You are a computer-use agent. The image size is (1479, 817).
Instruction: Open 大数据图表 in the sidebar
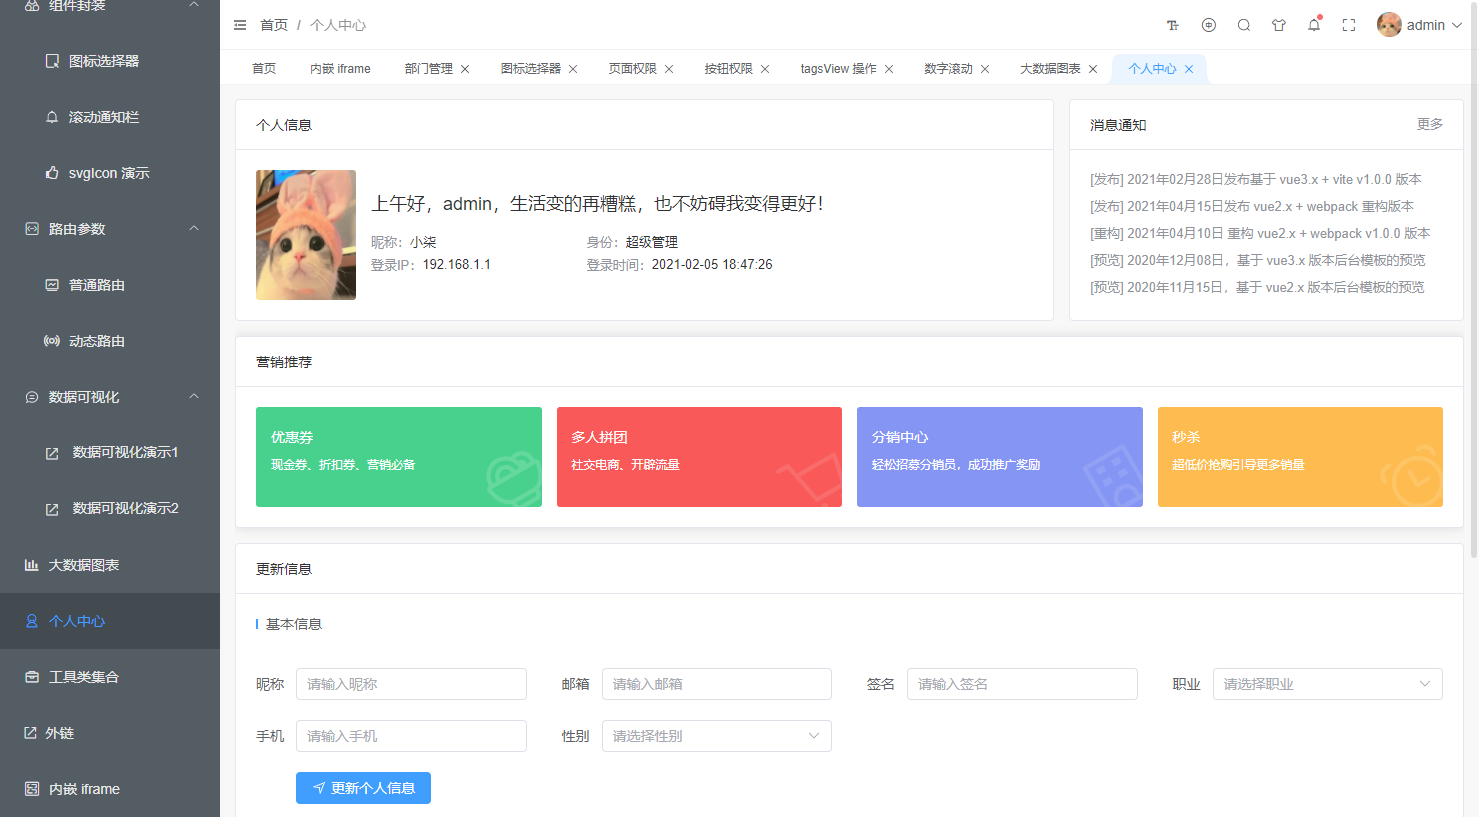[x=110, y=565]
